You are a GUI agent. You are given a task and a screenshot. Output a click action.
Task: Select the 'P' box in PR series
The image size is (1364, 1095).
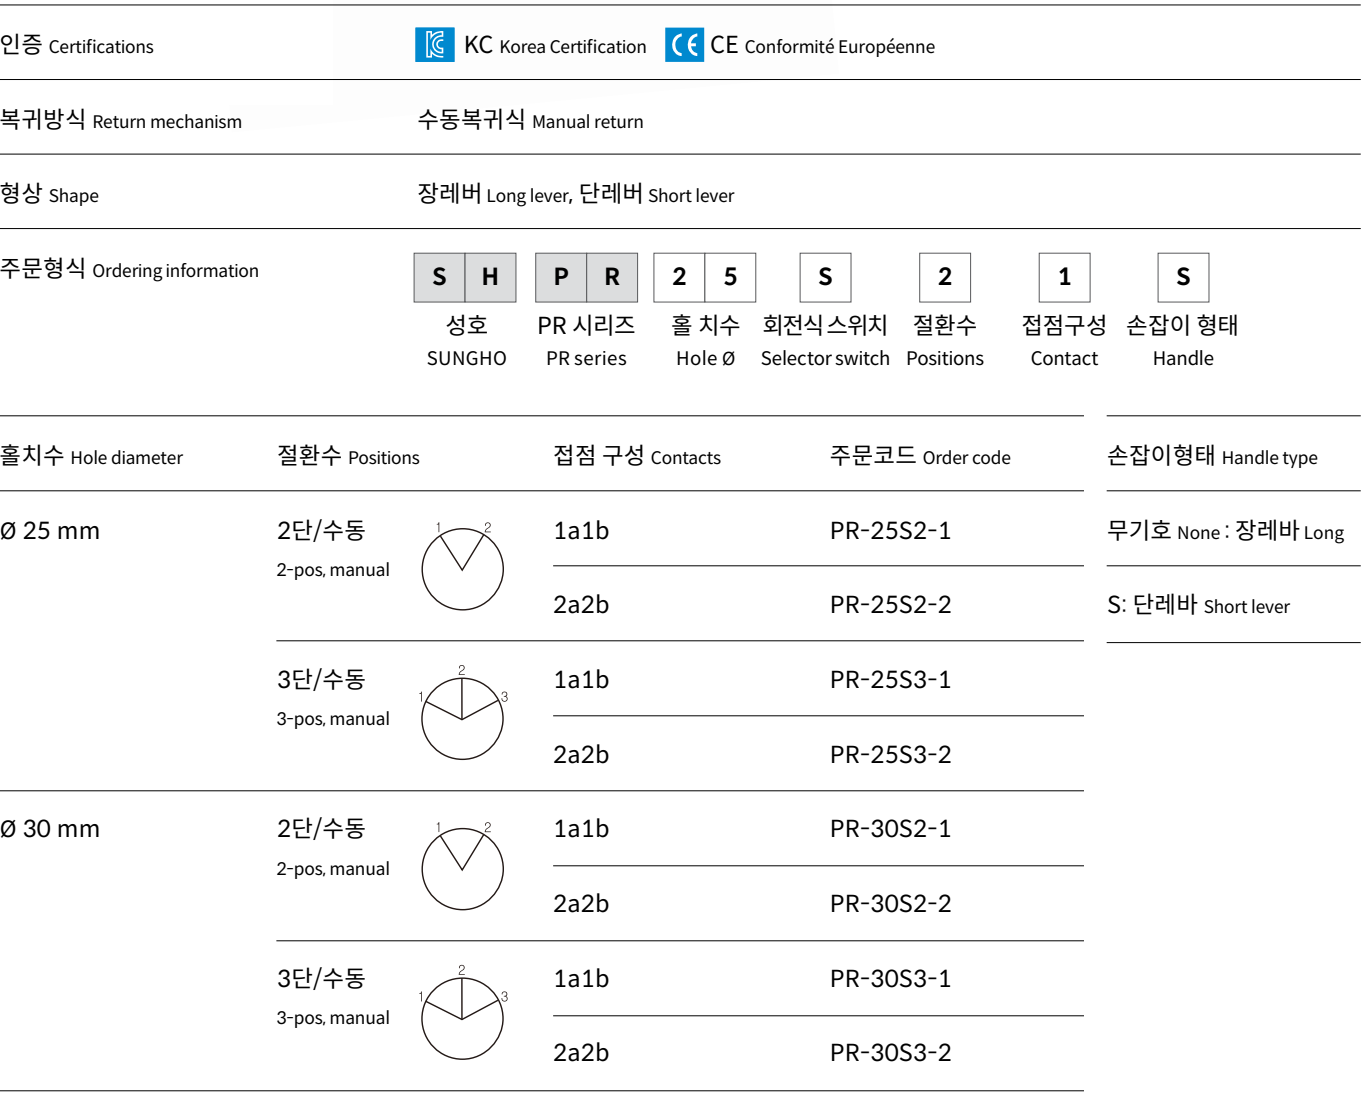point(561,277)
